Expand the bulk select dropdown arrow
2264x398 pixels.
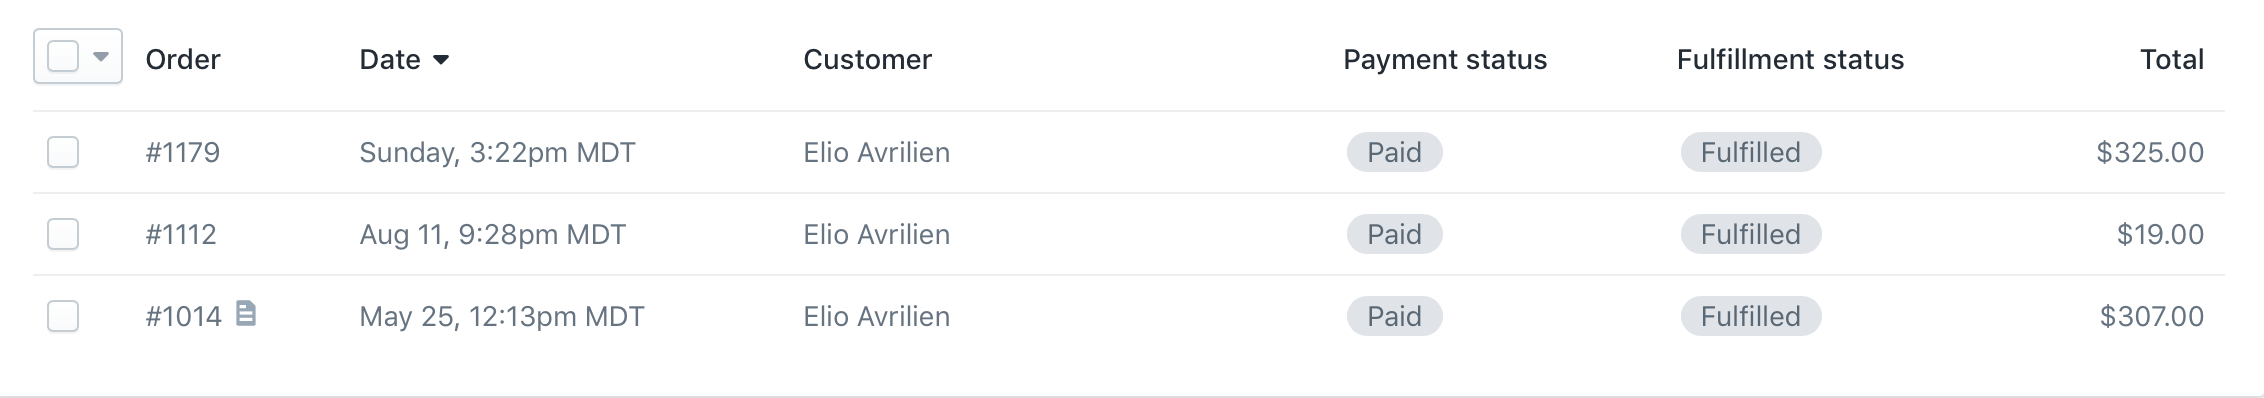click(x=100, y=57)
